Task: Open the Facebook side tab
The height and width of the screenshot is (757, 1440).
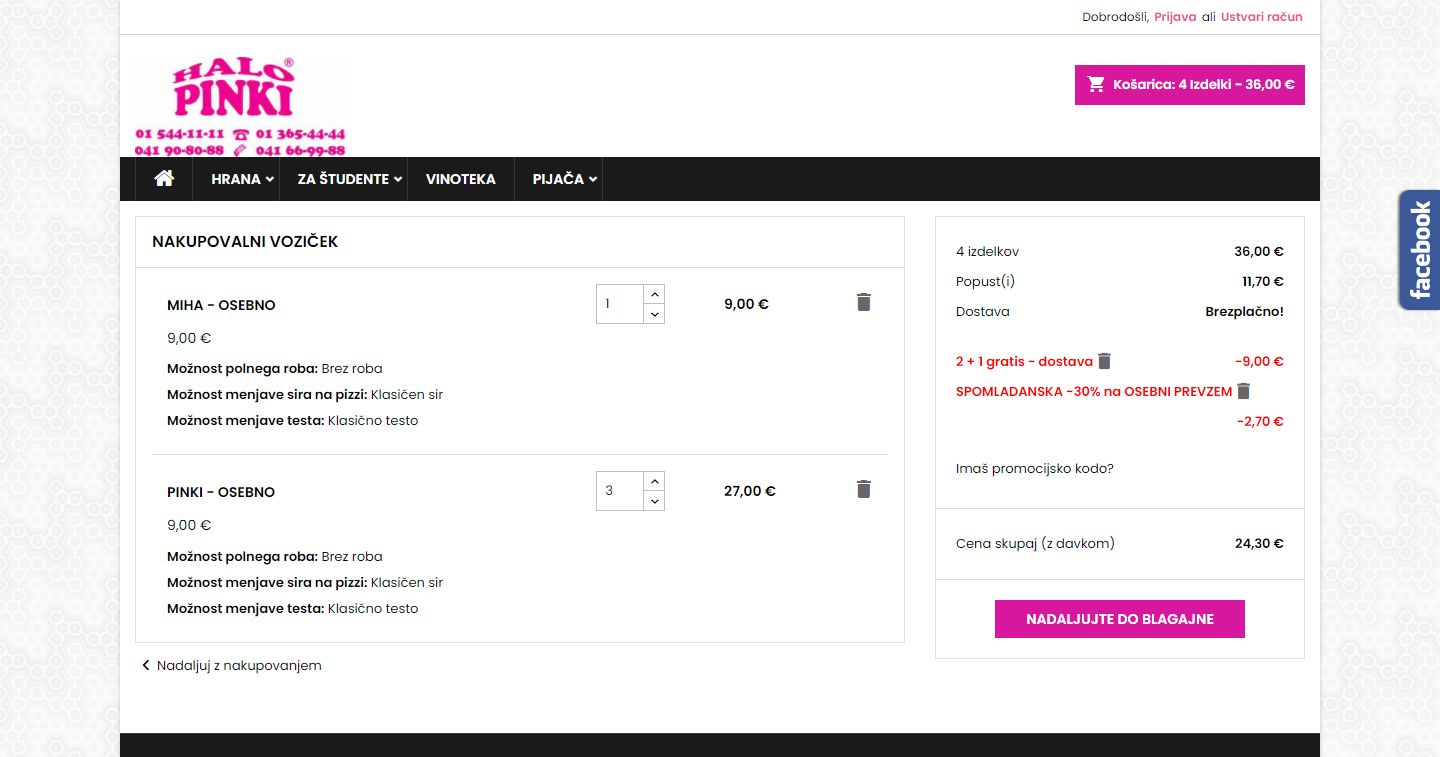Action: point(1419,250)
